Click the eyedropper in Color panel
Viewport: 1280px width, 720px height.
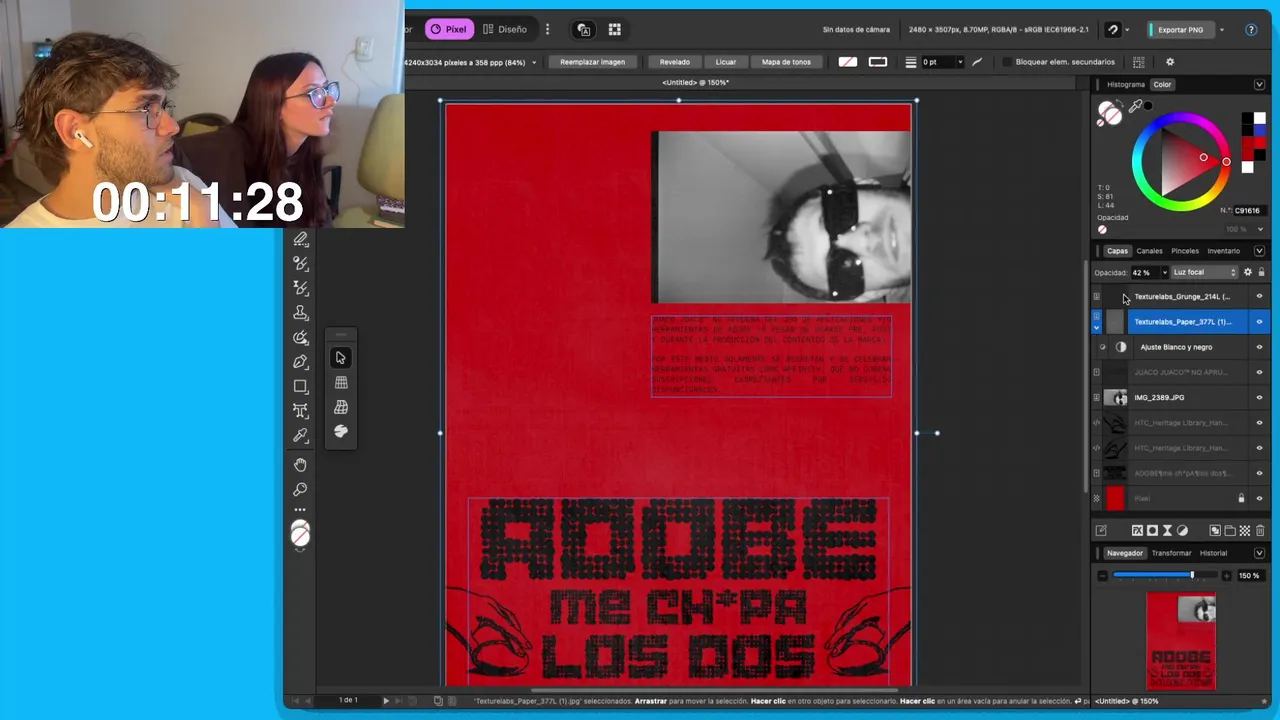tap(1136, 106)
